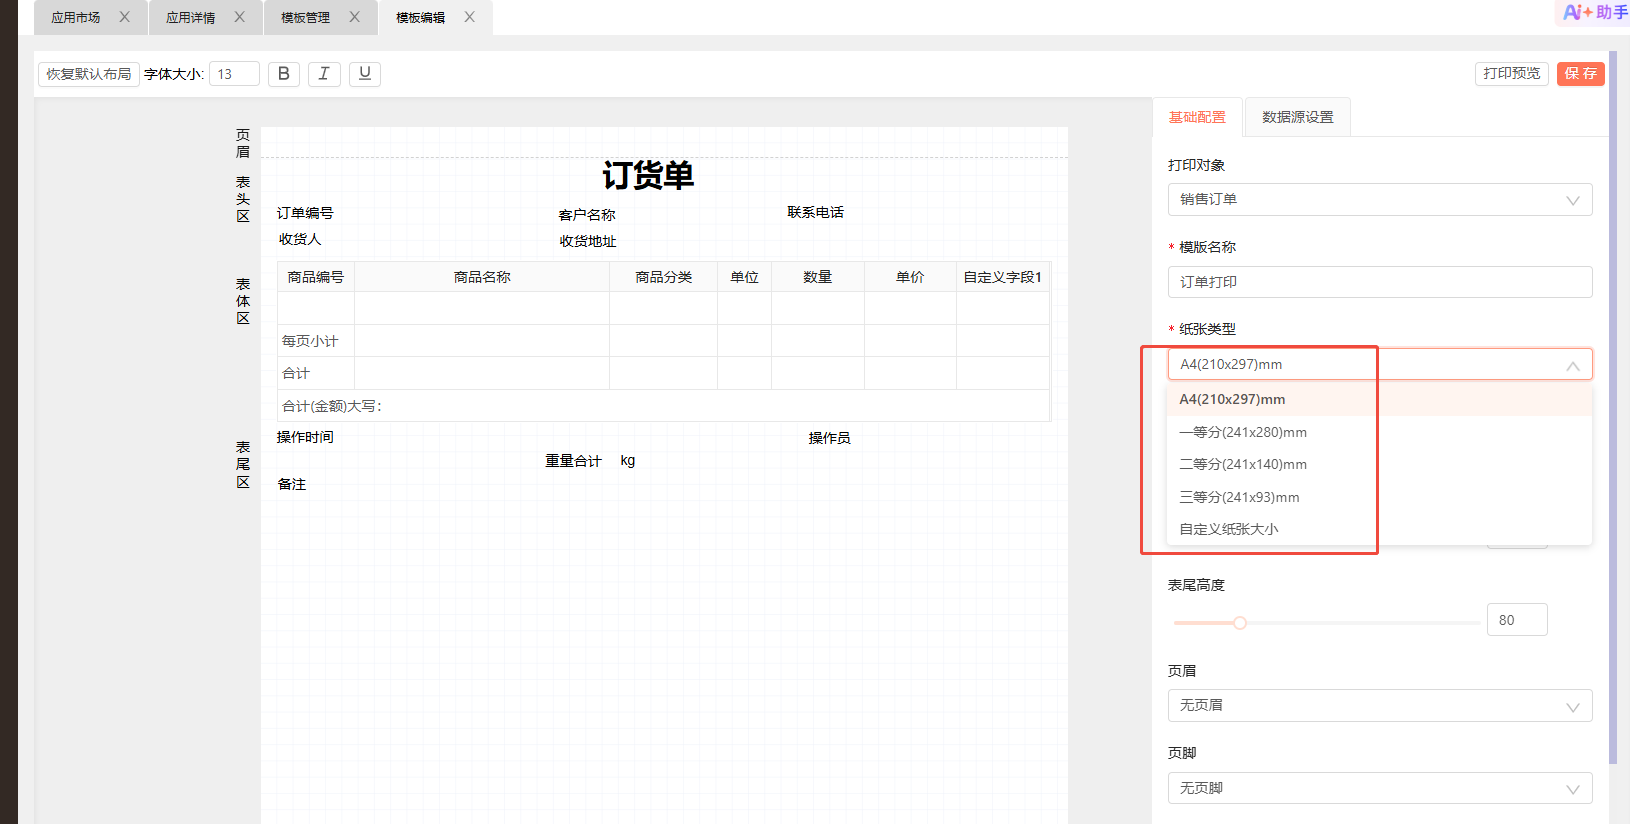
Task: Click the 商品名称 column header
Action: [x=482, y=277]
